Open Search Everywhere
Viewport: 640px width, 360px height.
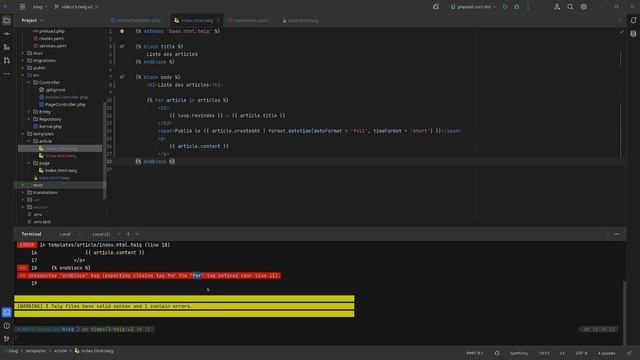[570, 7]
